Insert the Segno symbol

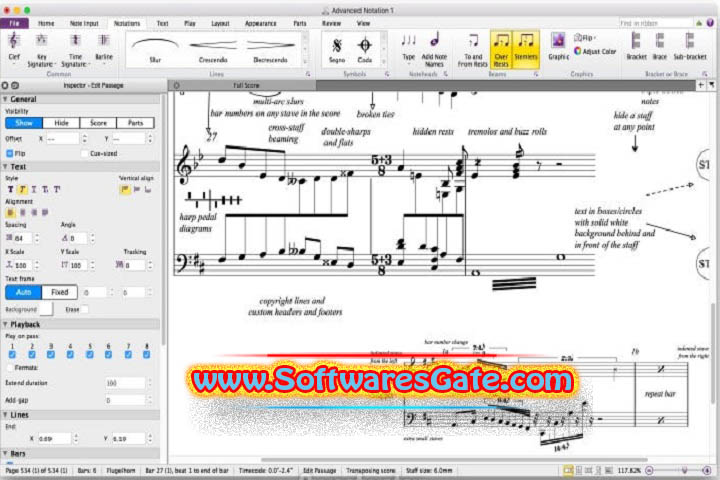coord(337,50)
